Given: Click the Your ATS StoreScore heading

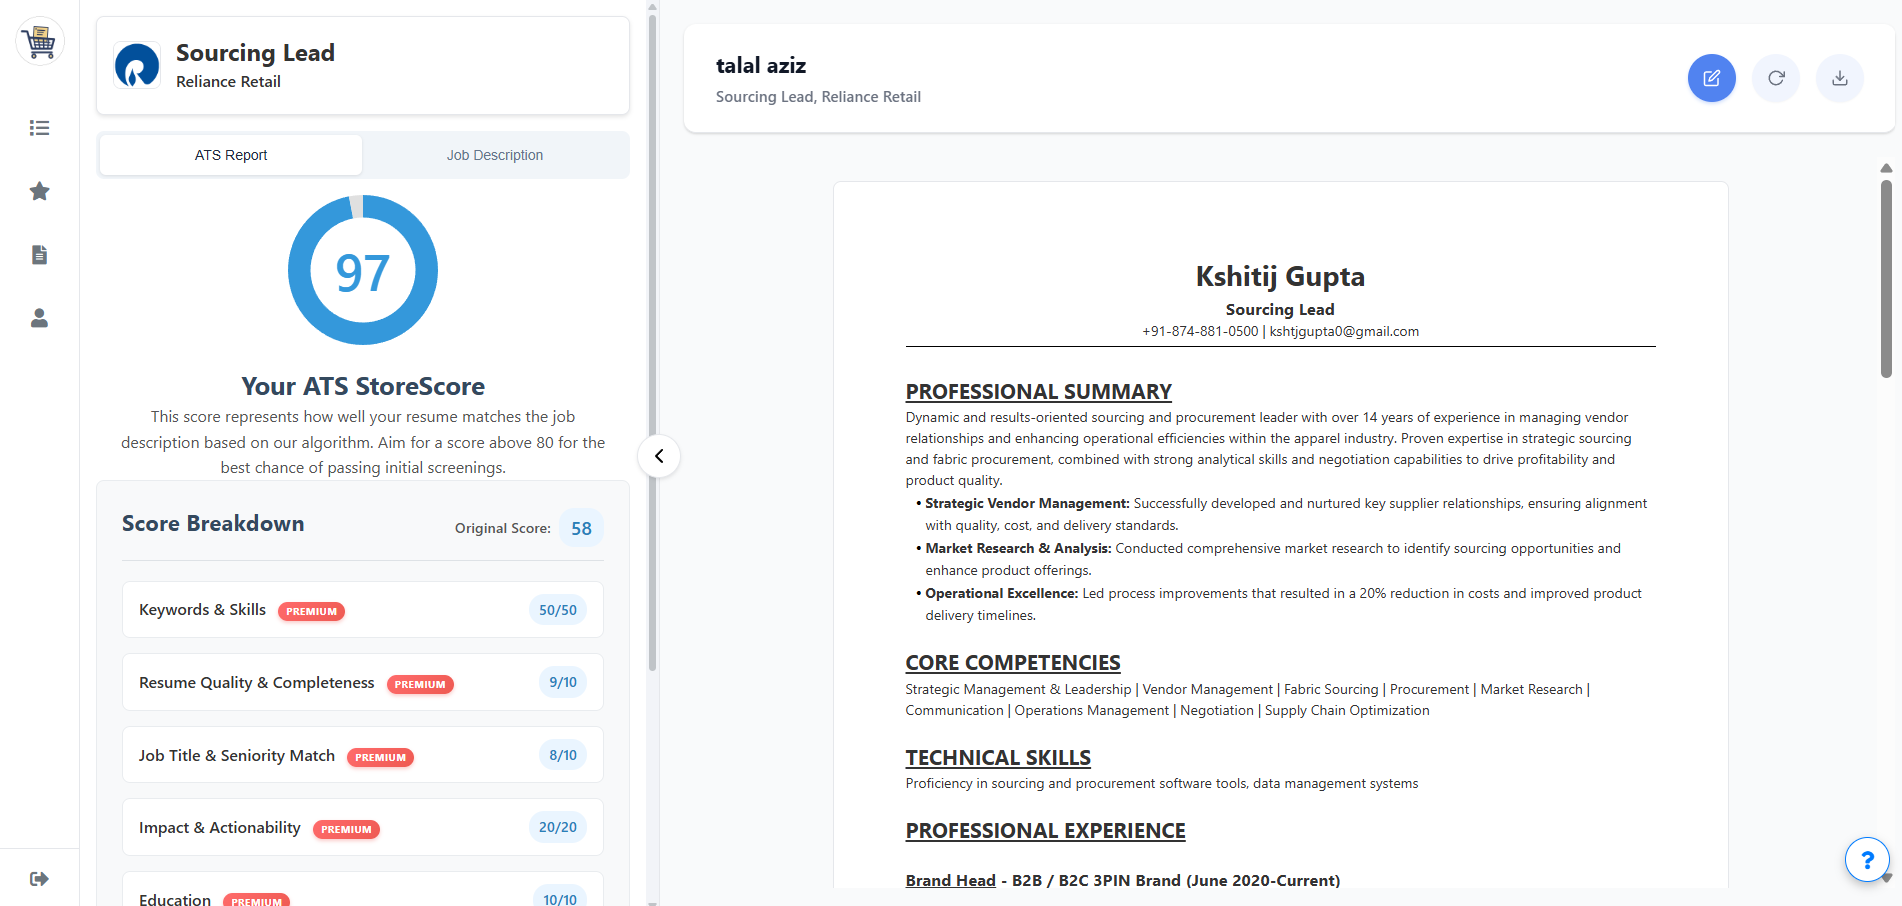Looking at the screenshot, I should (363, 386).
